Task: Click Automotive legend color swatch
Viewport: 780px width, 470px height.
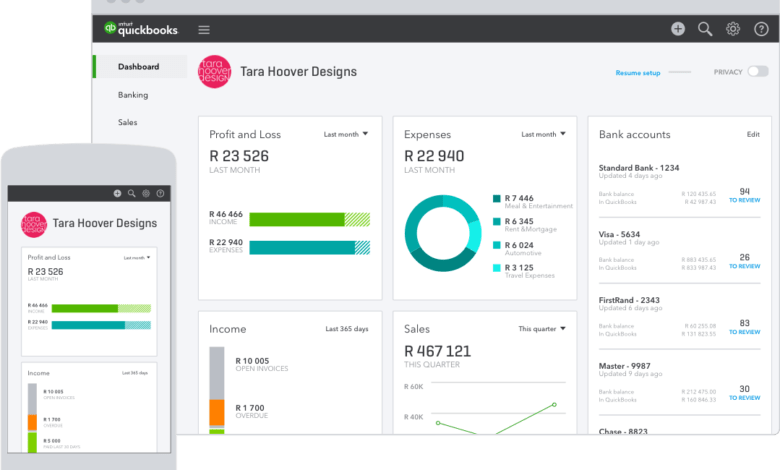Action: click(496, 245)
